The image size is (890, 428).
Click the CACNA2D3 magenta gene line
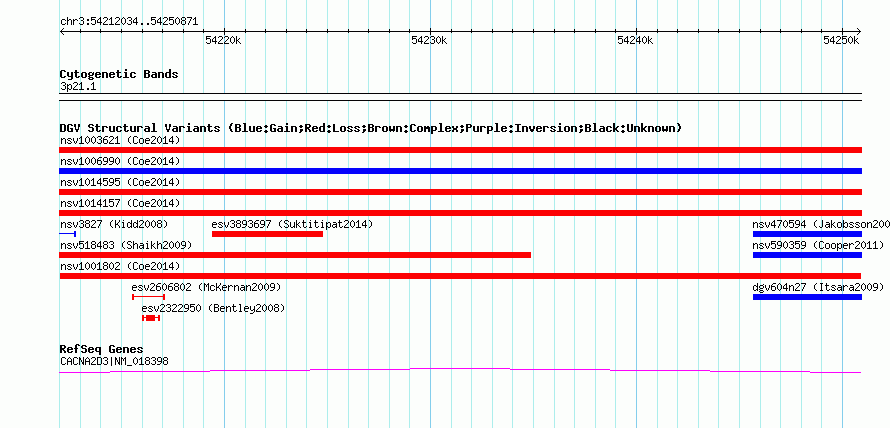pyautogui.click(x=460, y=371)
